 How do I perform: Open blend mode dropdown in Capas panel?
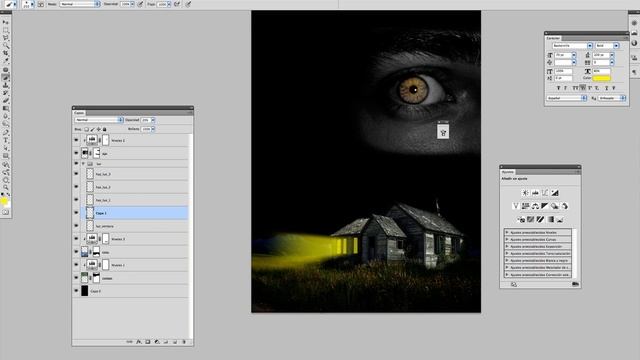[99, 120]
